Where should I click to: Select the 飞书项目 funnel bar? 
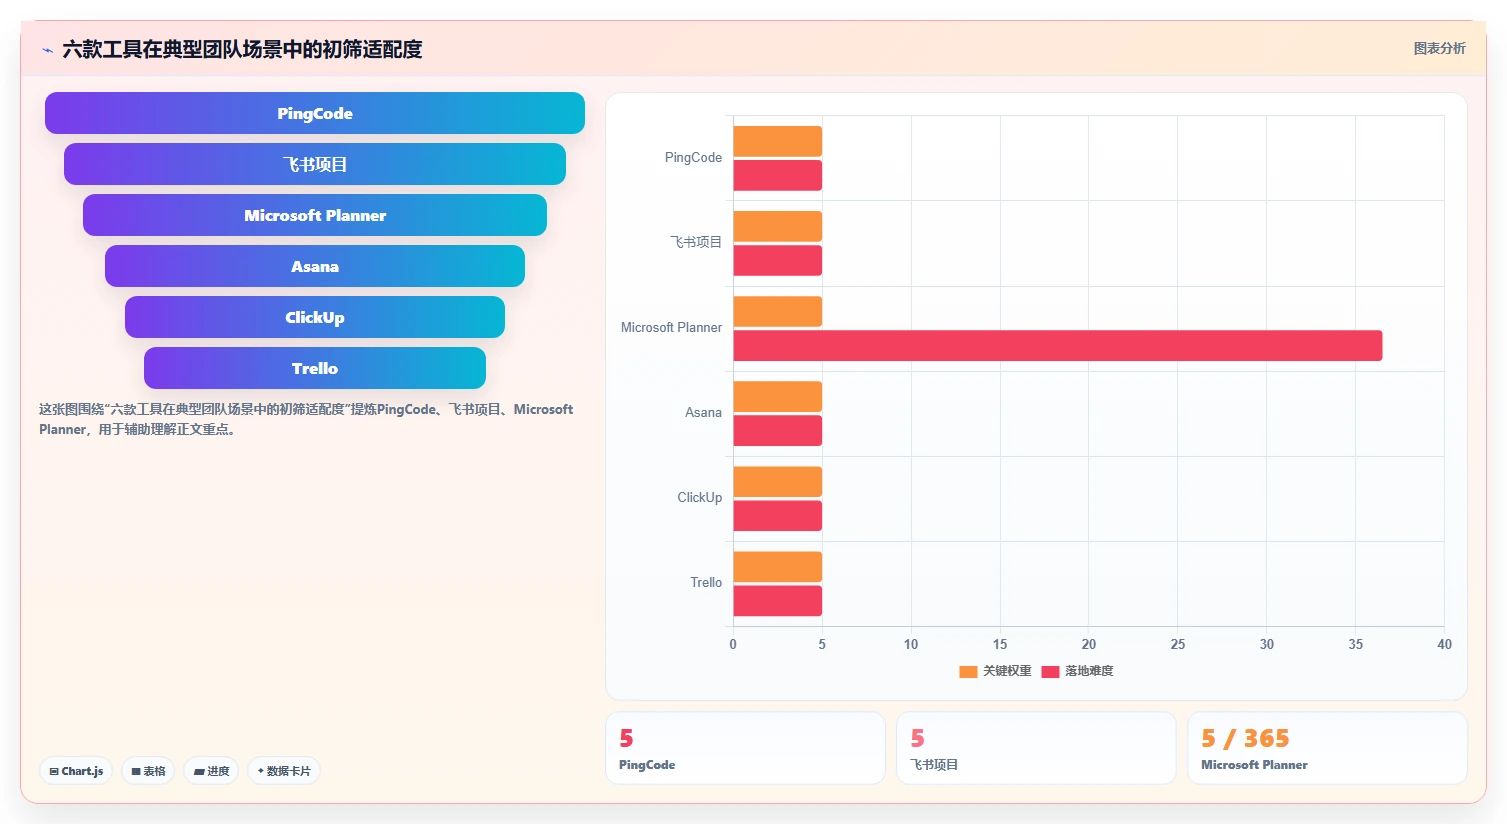click(x=315, y=164)
